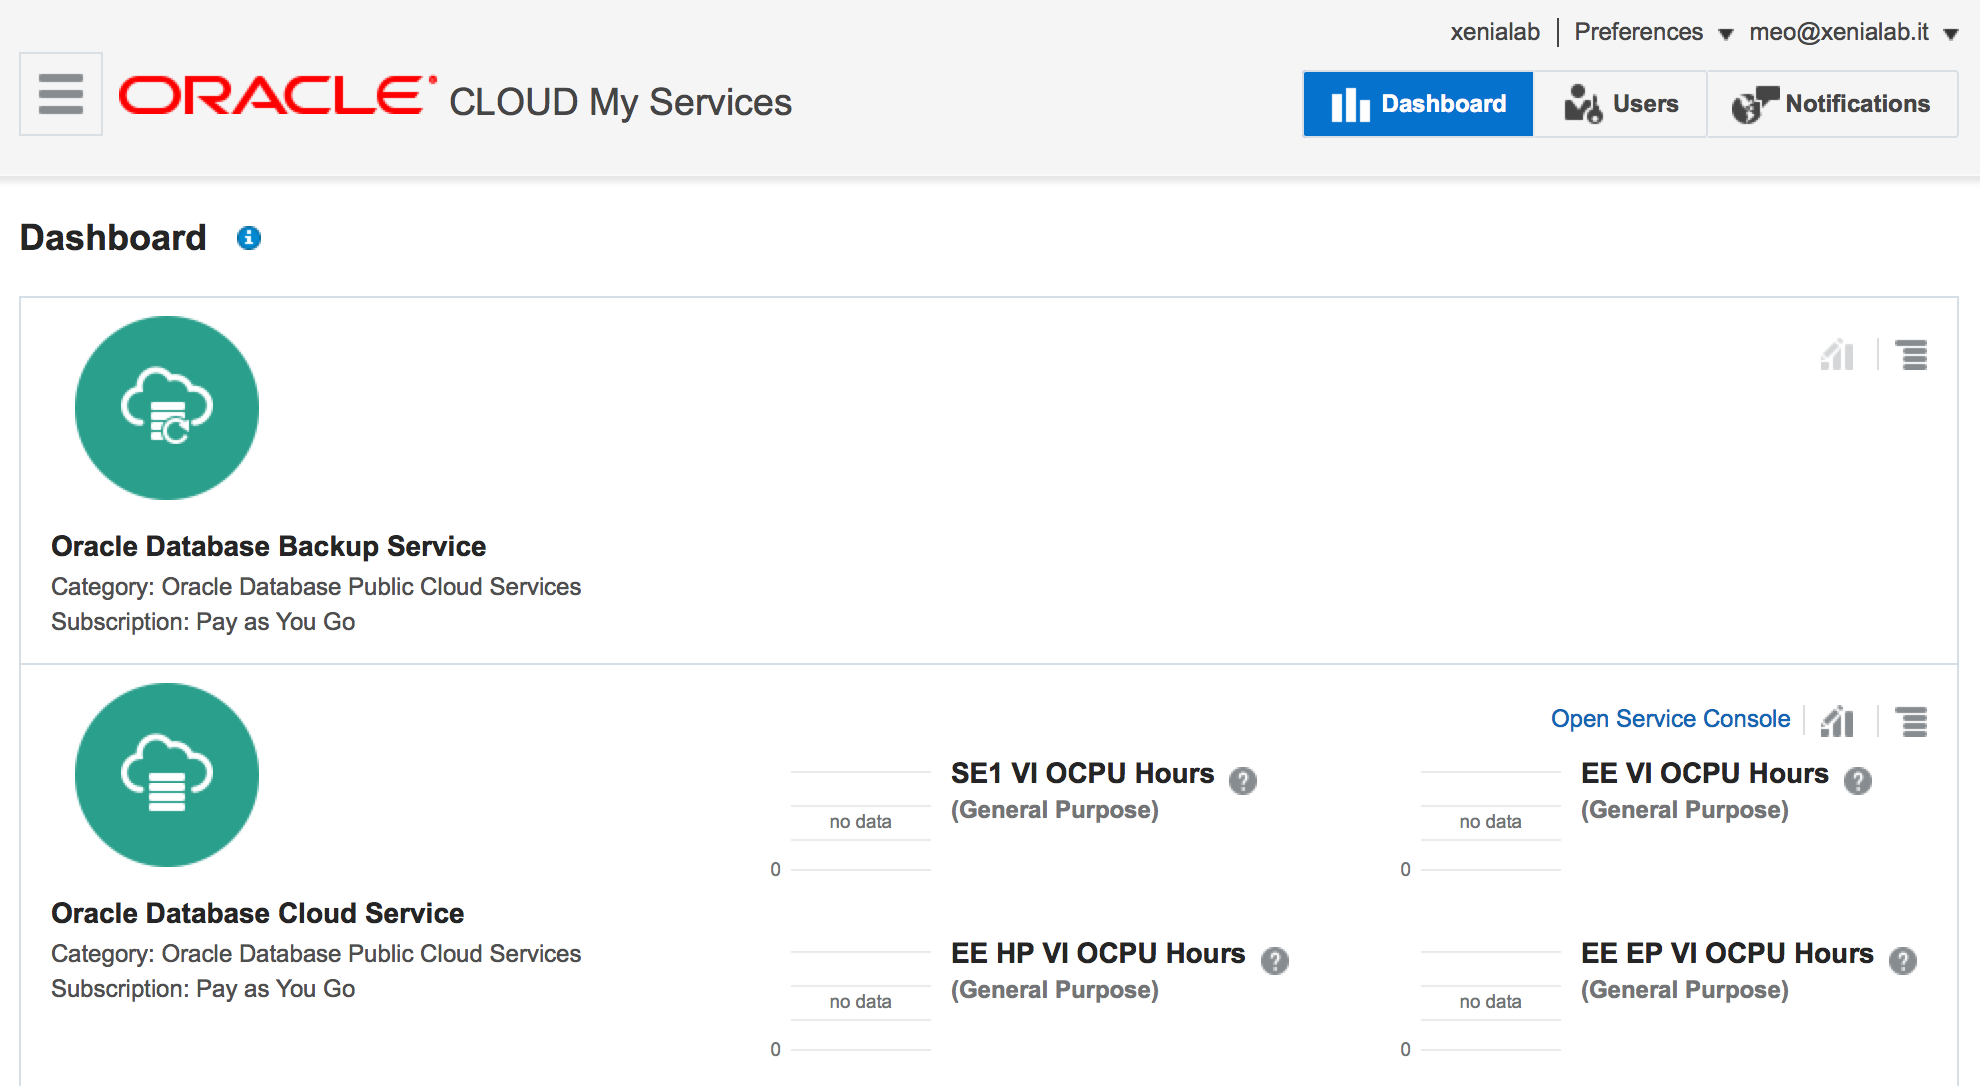Open the Oracle Database Cloud Service title

pos(257,913)
